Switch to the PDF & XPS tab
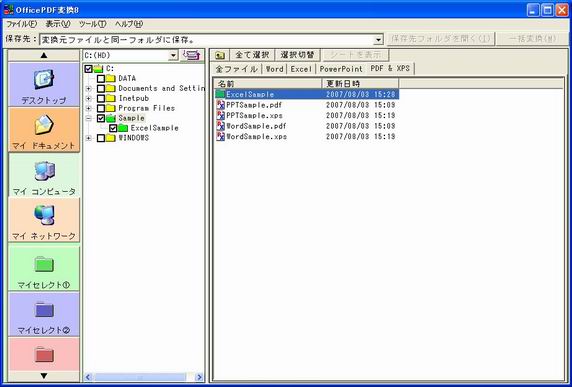This screenshot has width=572, height=387. click(390, 68)
